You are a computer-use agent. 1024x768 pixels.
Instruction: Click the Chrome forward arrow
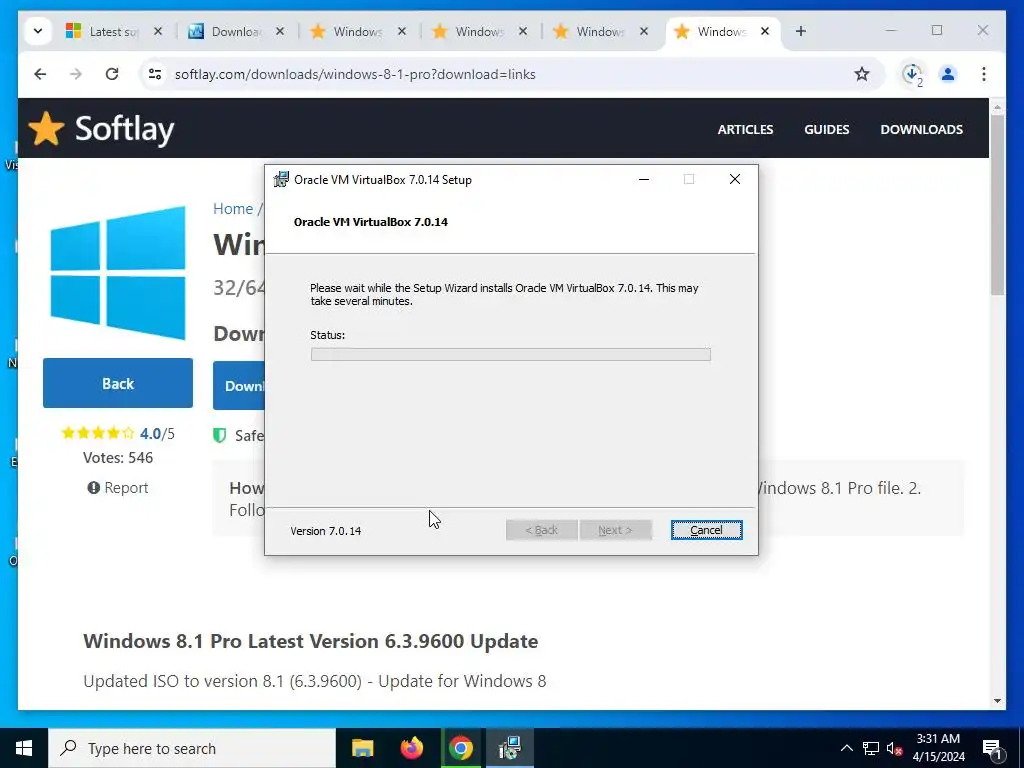pyautogui.click(x=76, y=74)
